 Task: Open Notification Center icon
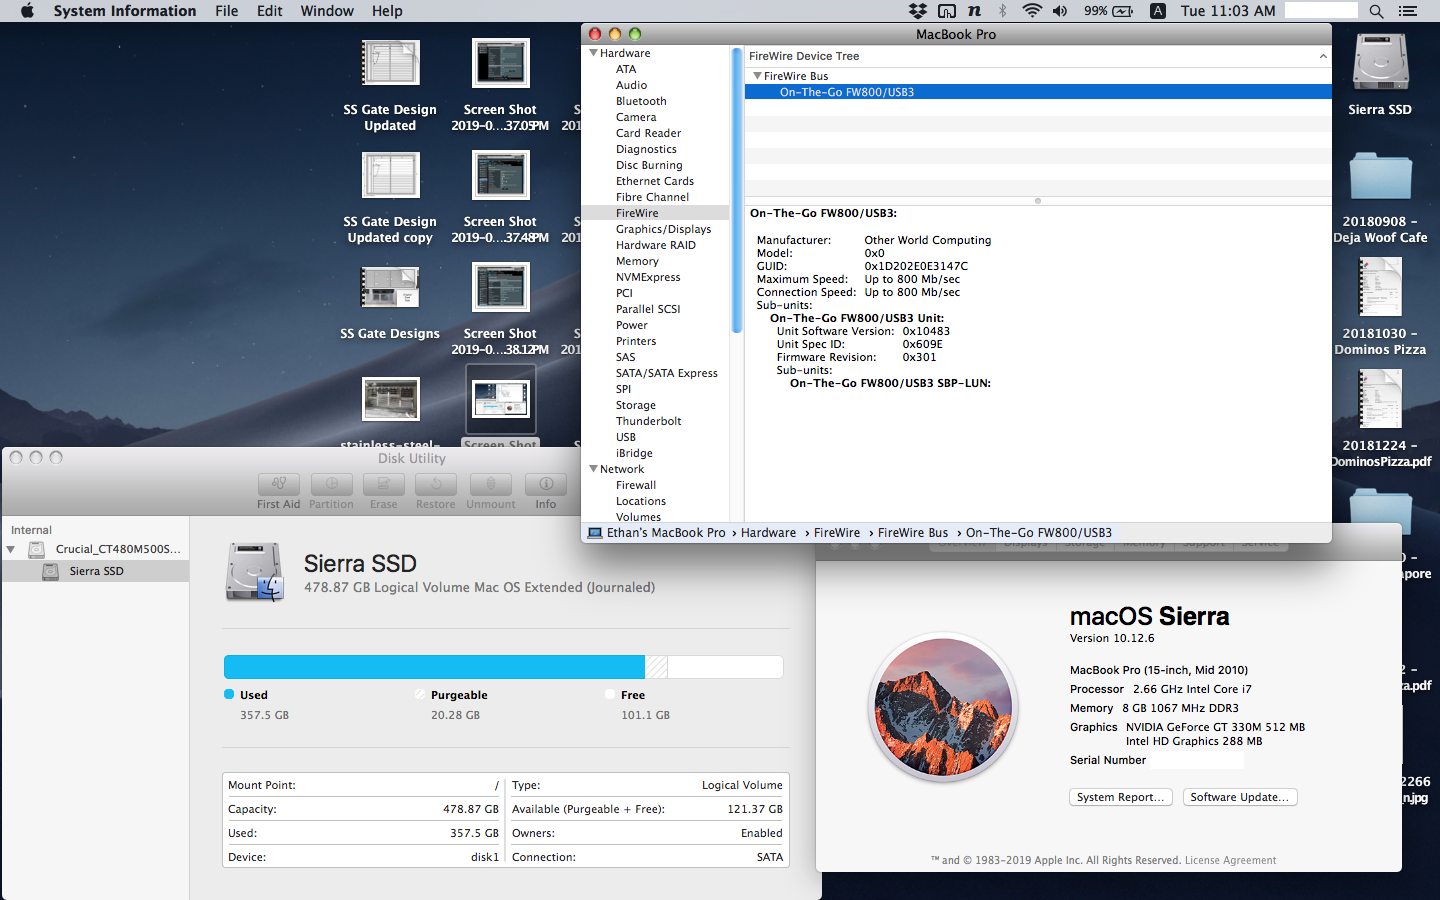point(1408,11)
